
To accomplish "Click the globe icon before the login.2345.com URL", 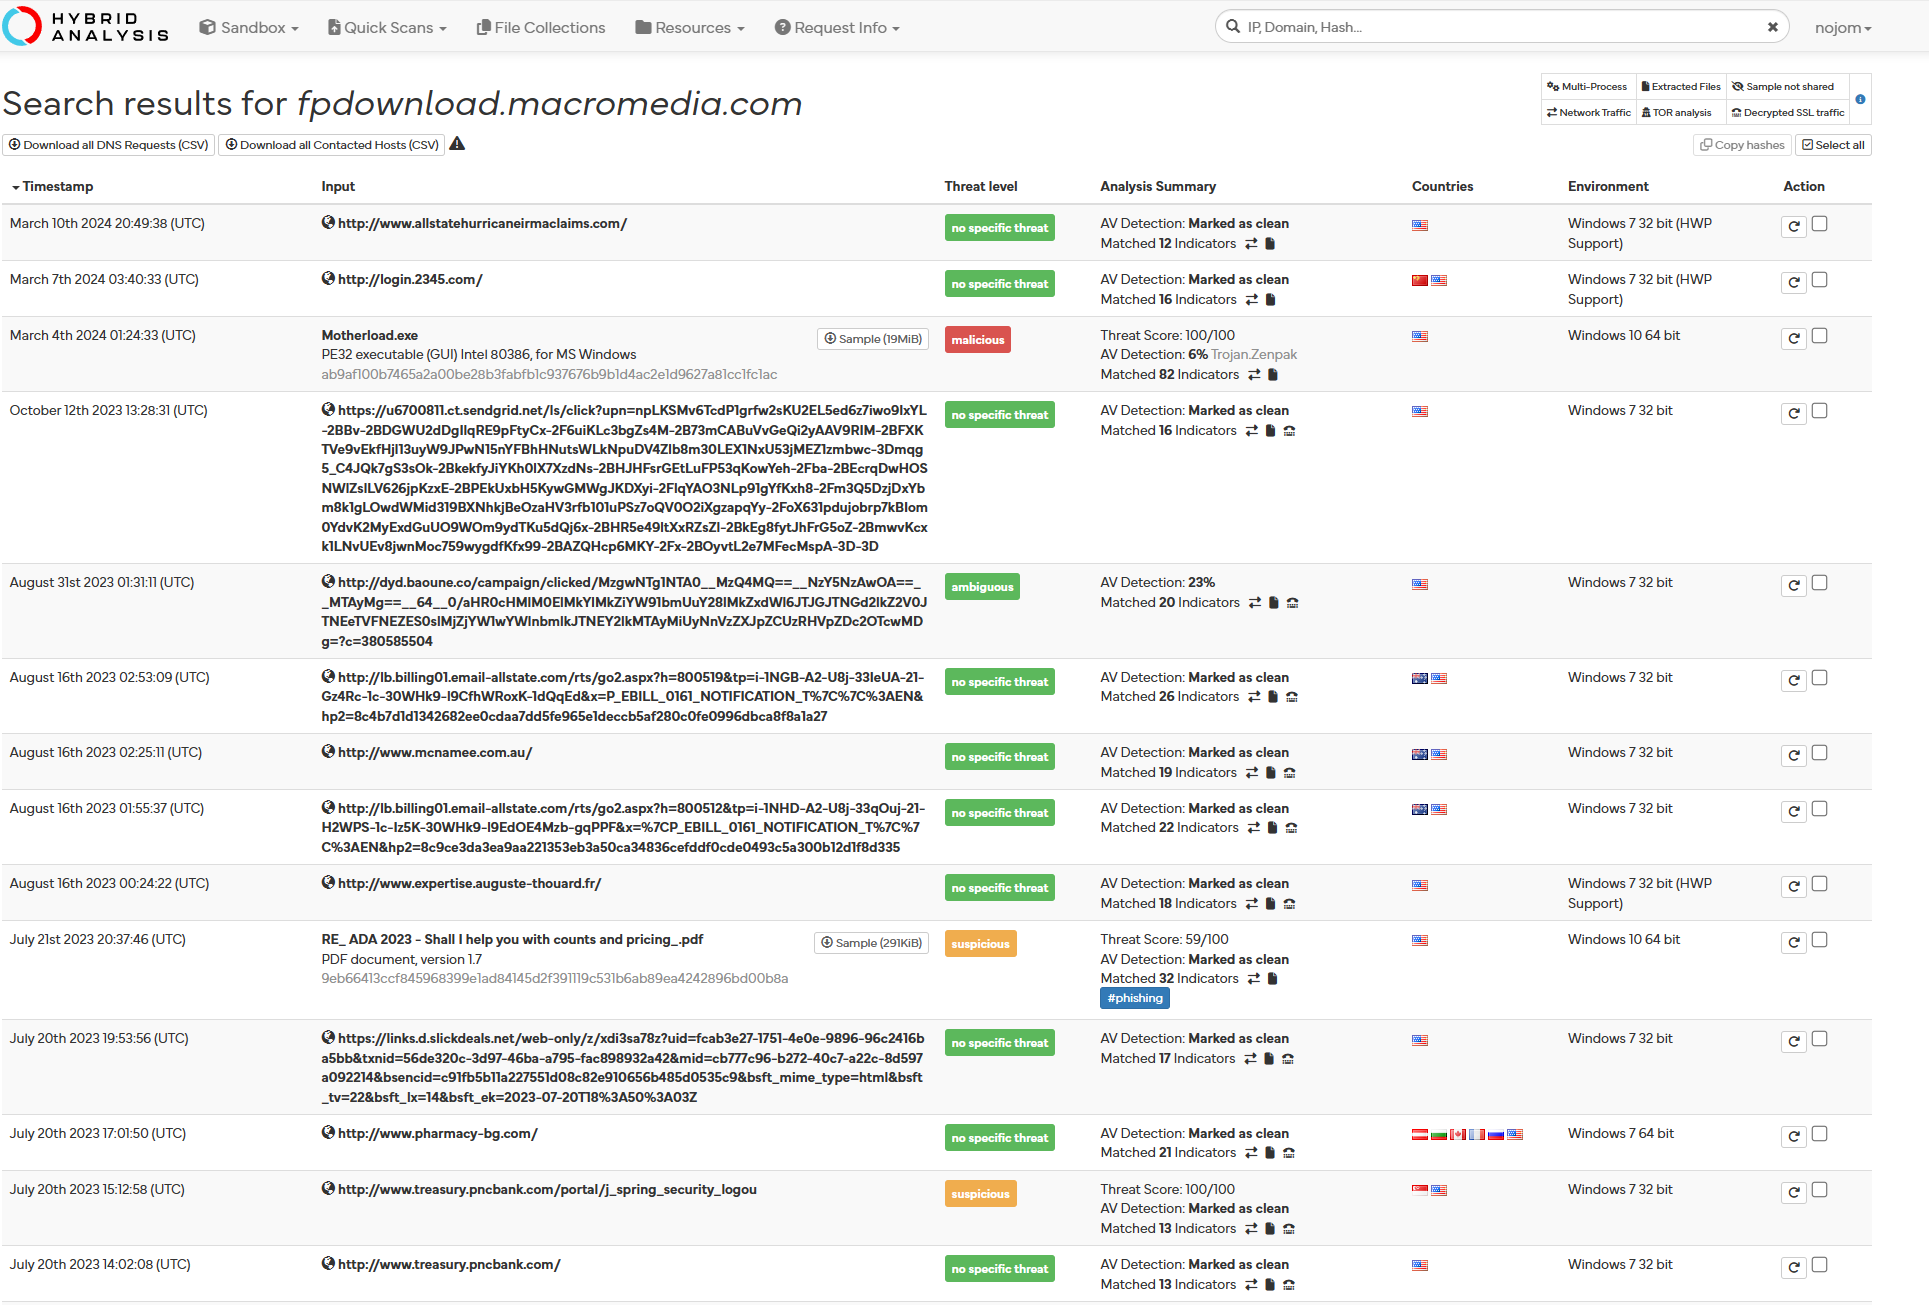I will click(328, 279).
